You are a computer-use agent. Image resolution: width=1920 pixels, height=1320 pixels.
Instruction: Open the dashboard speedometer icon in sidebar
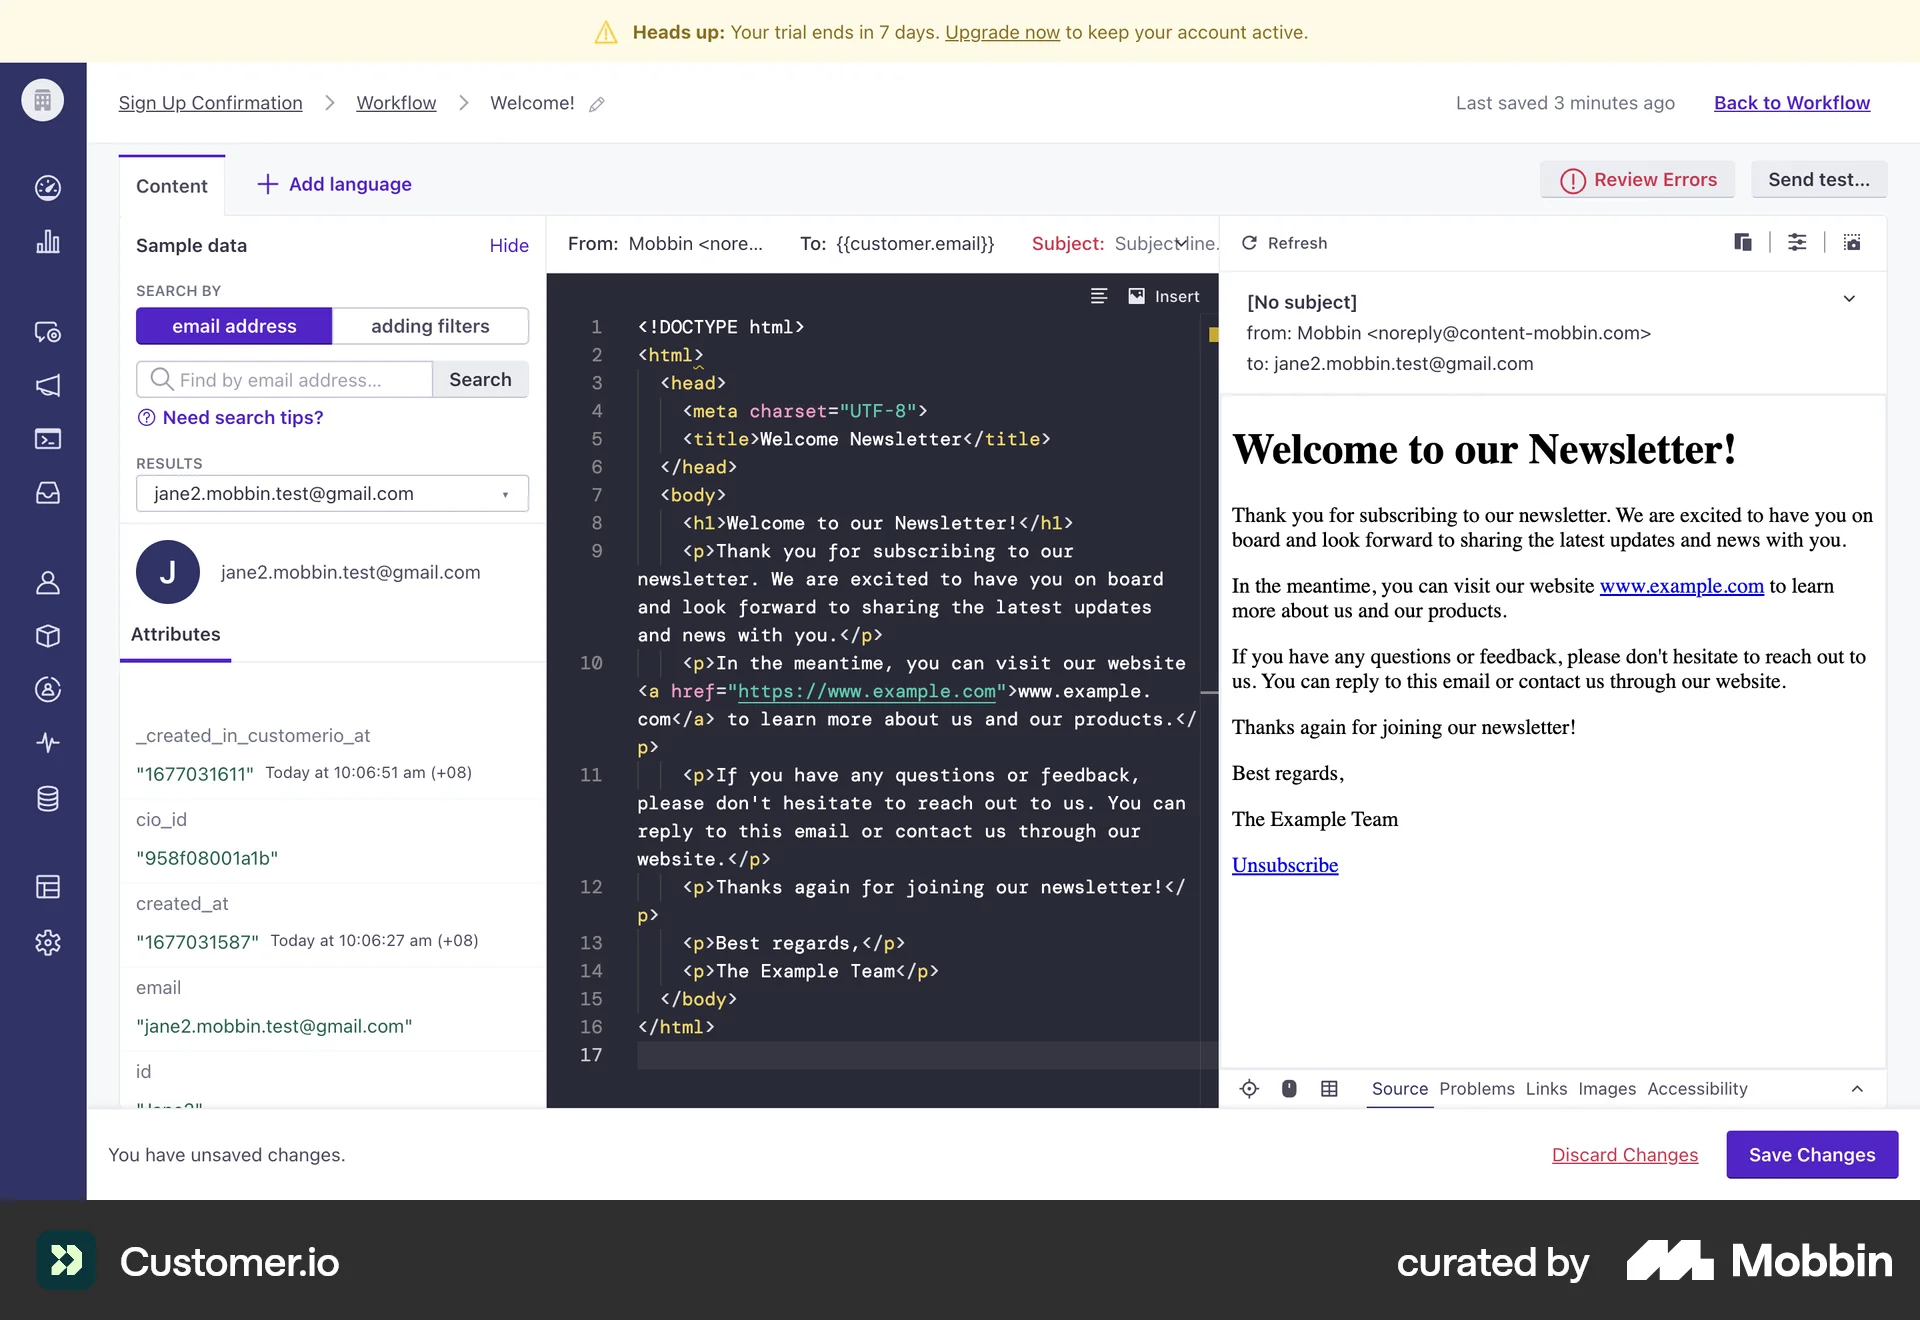coord(46,188)
